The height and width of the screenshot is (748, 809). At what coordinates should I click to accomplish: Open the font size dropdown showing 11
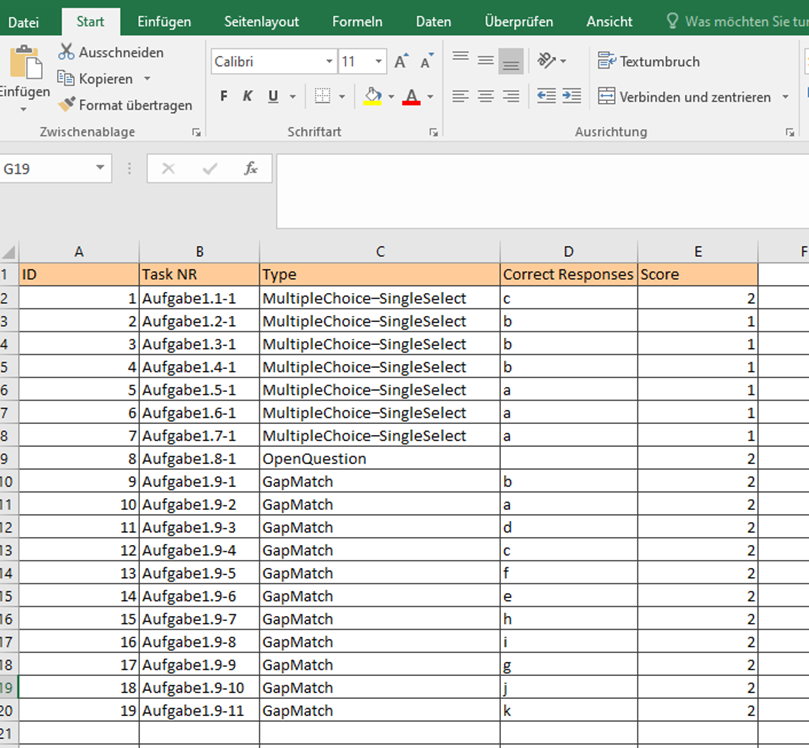tap(380, 61)
